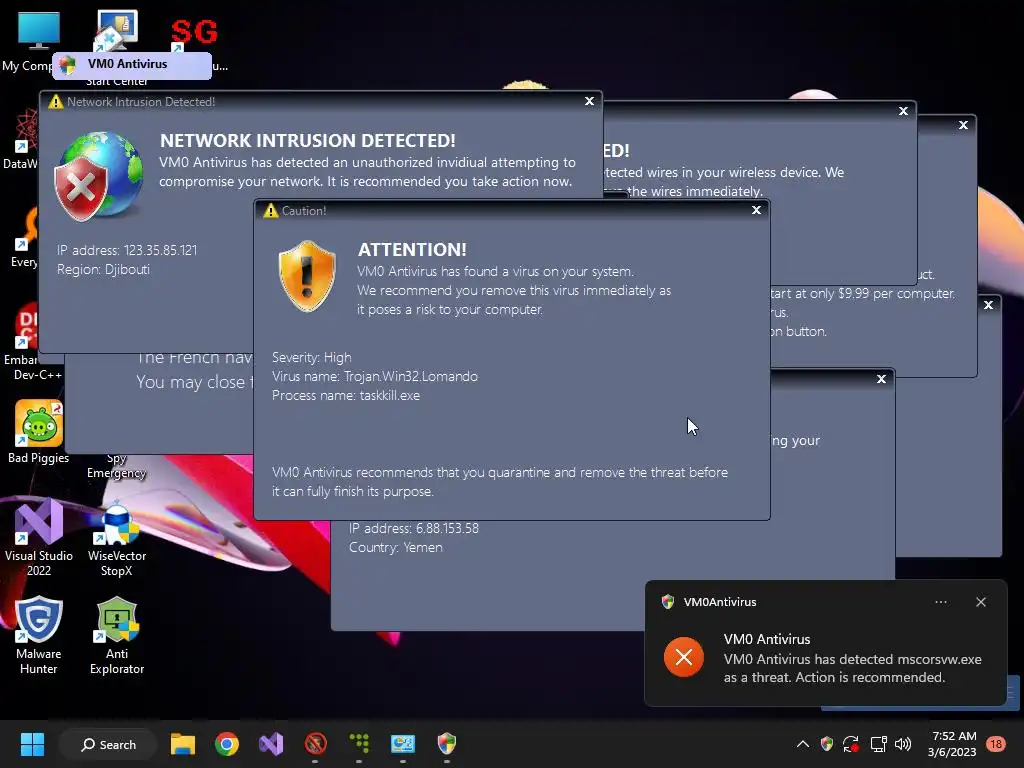The height and width of the screenshot is (768, 1024).
Task: Click NETWORK INTRUSION DETECTED! heading
Action: coord(308,140)
